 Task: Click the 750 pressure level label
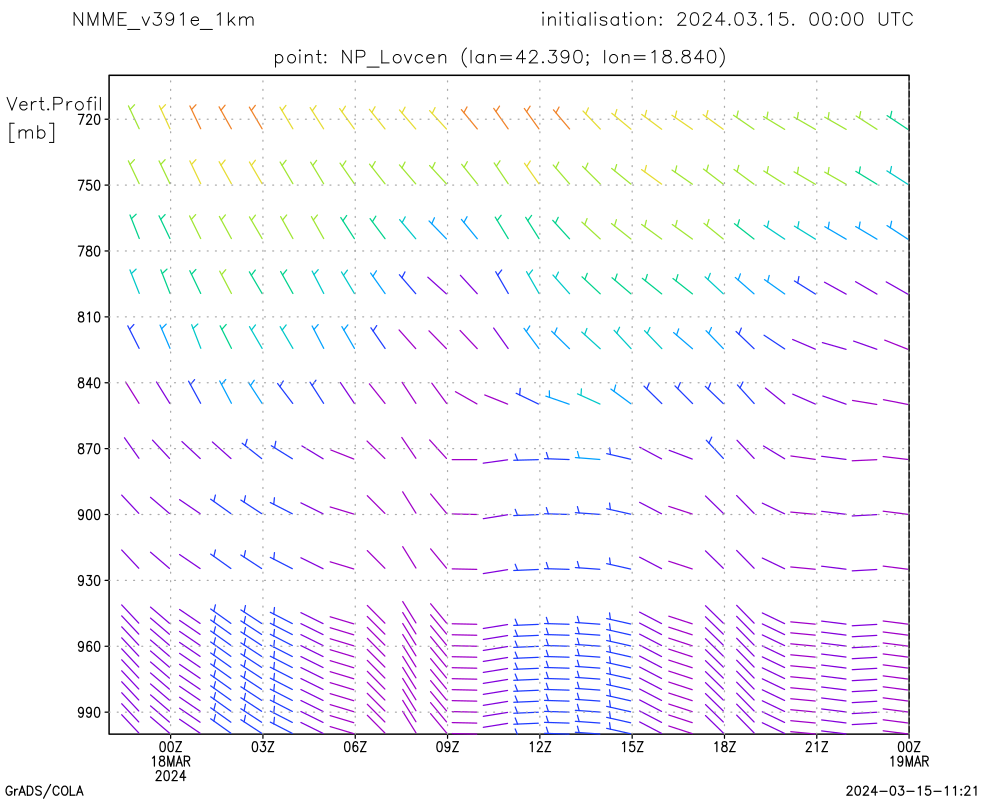(89, 185)
